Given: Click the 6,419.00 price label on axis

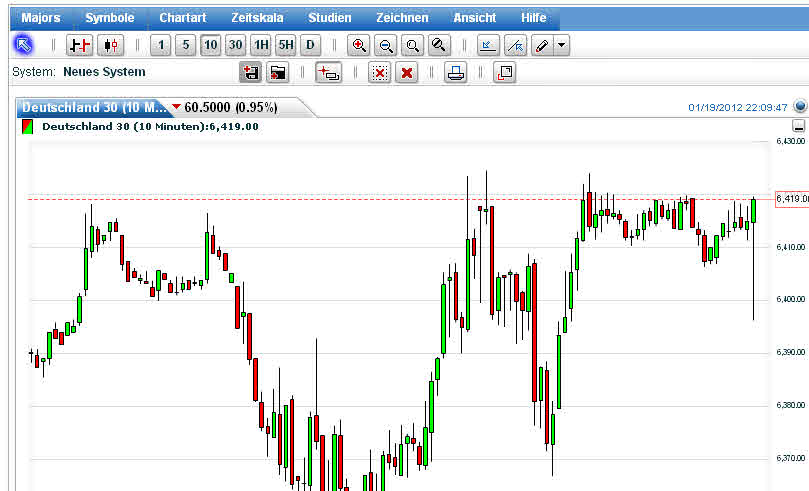Looking at the screenshot, I should [791, 199].
